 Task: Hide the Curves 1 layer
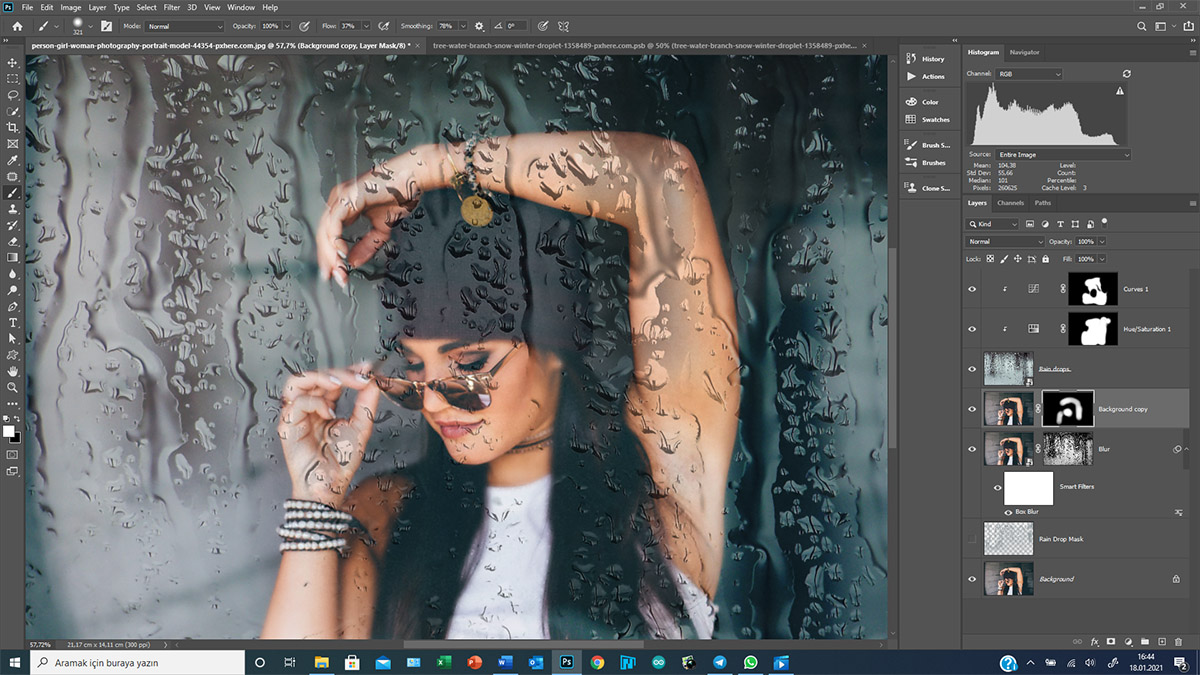click(x=972, y=289)
